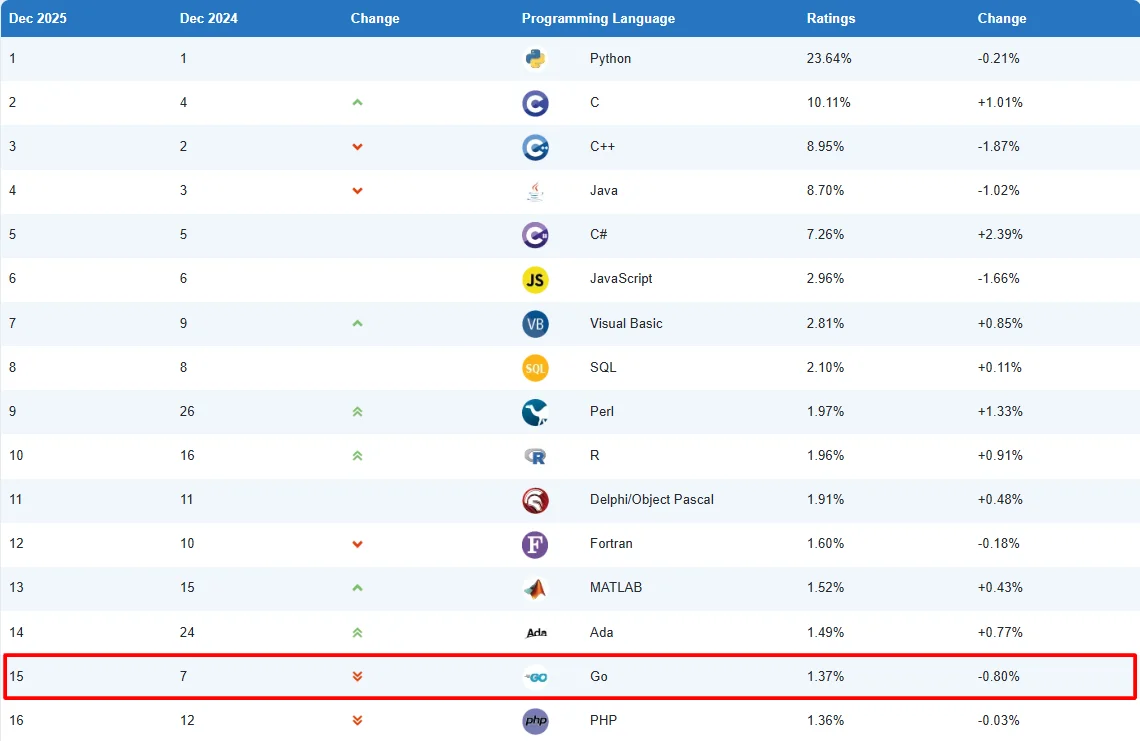1140x741 pixels.
Task: Click the Programming Language column header
Action: [598, 18]
